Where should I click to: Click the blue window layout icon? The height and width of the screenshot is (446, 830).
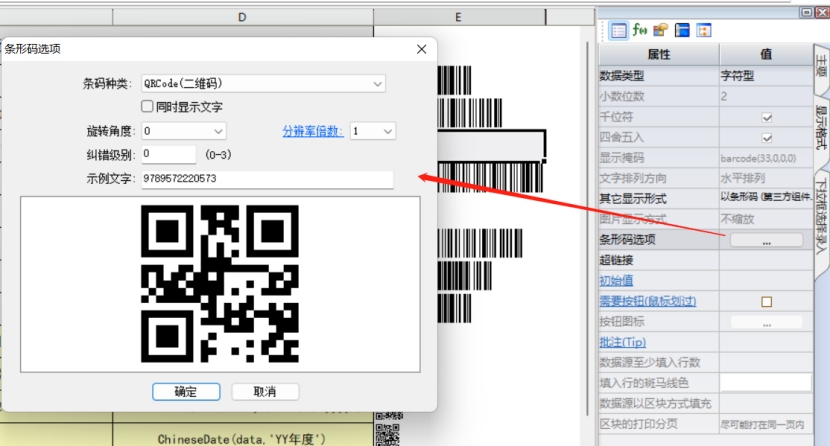pyautogui.click(x=682, y=30)
